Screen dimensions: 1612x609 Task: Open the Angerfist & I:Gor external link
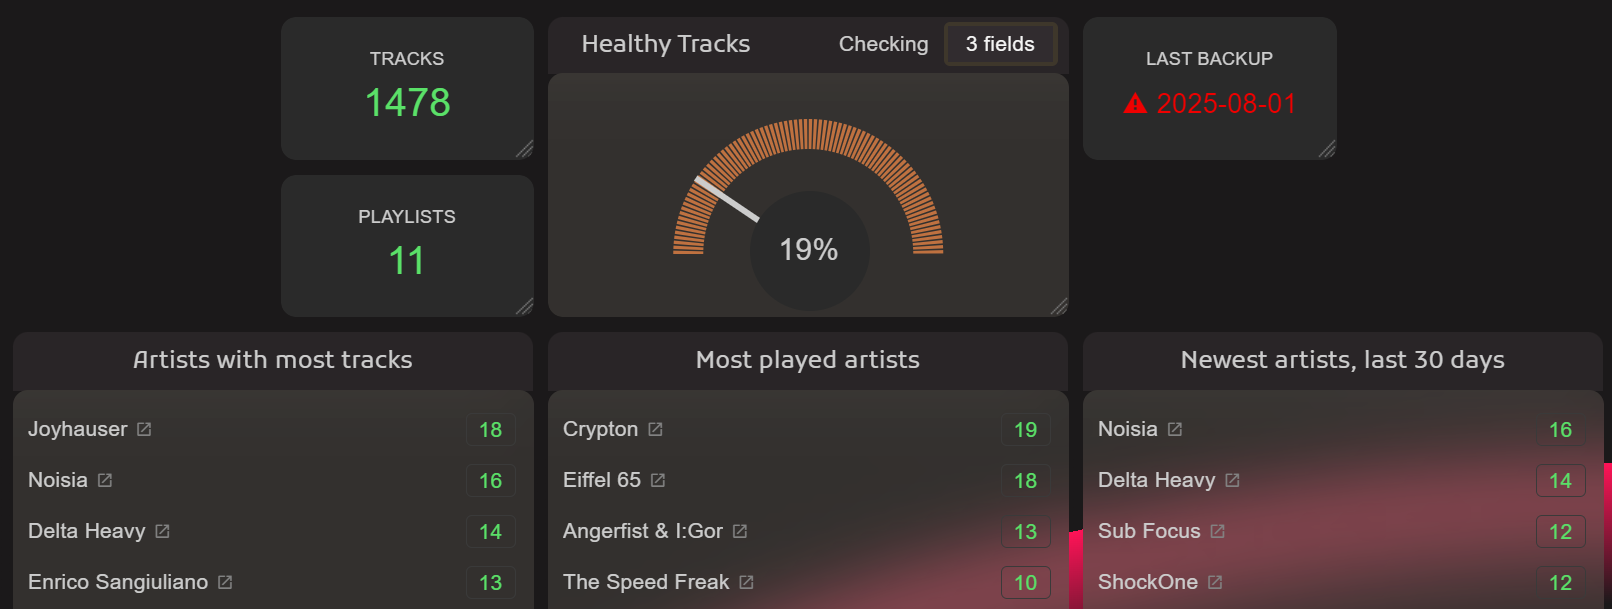(740, 531)
